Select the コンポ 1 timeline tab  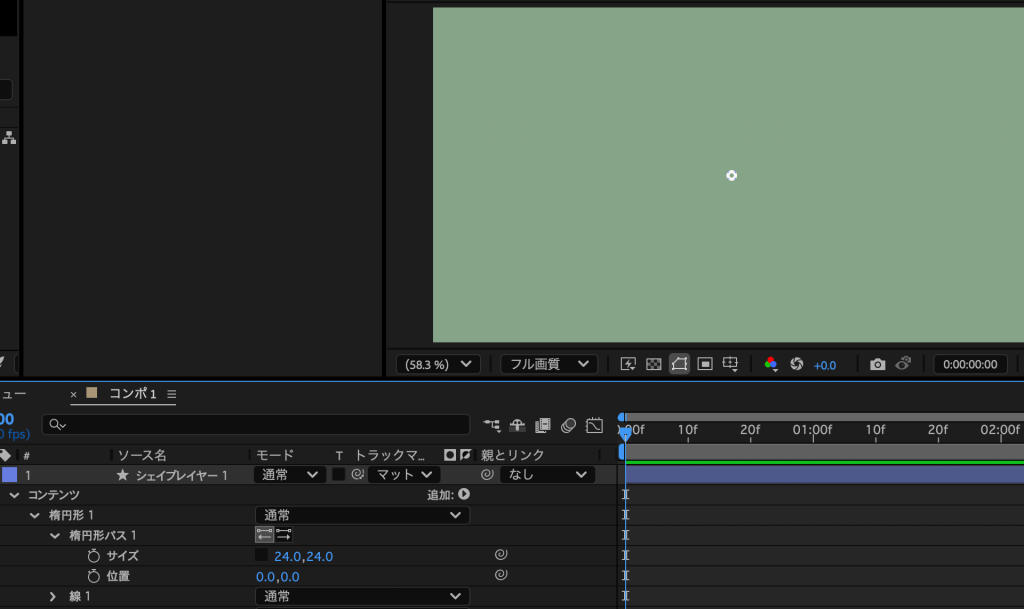coord(132,394)
